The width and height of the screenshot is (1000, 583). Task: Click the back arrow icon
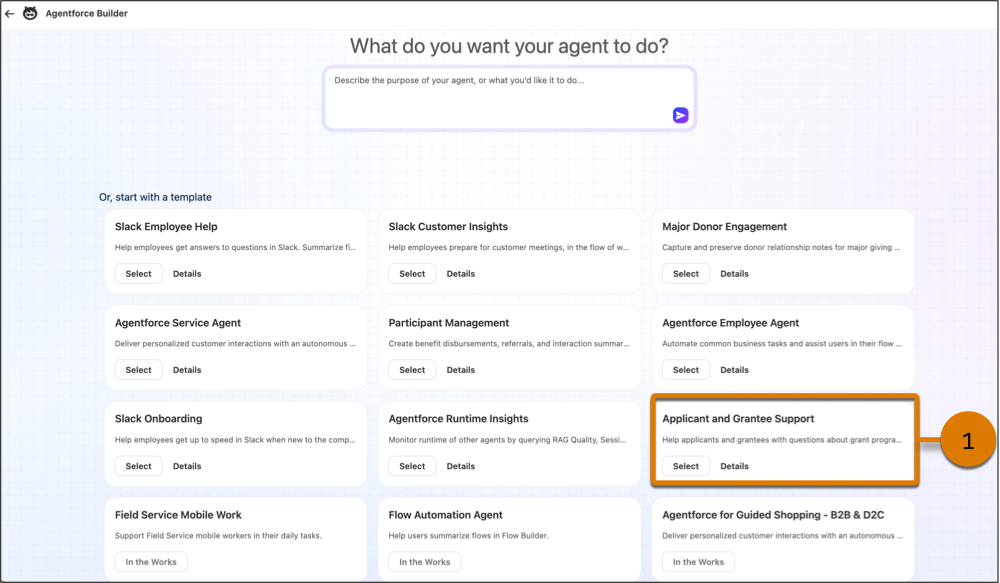point(10,13)
